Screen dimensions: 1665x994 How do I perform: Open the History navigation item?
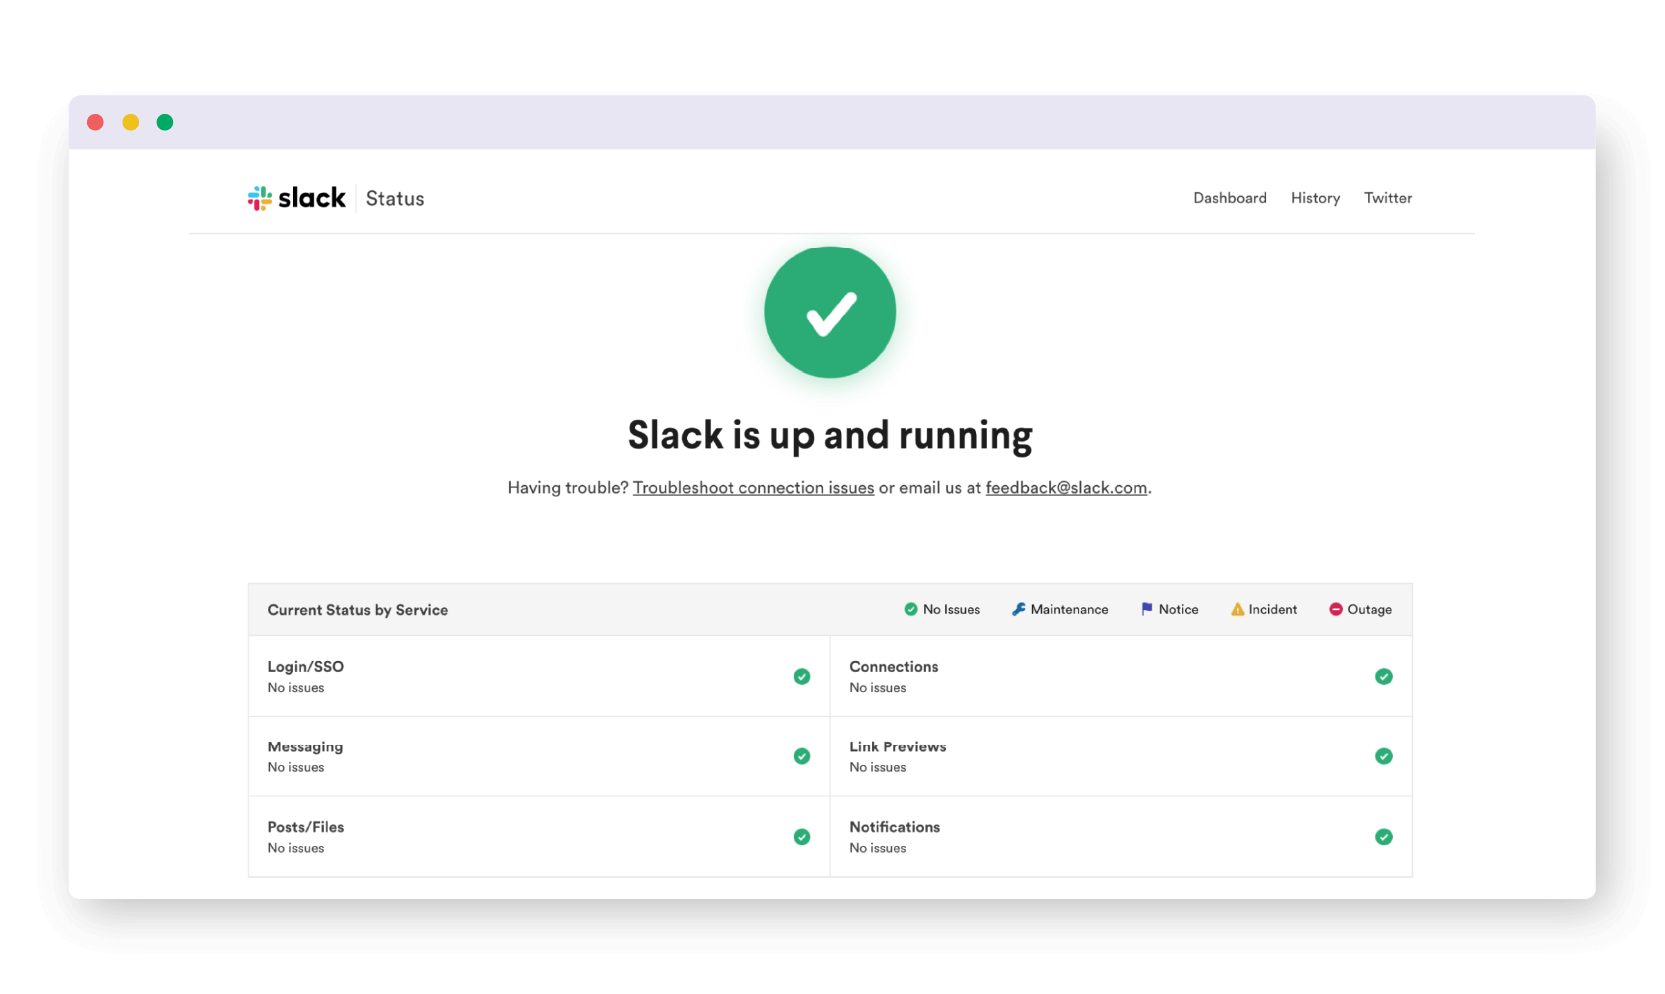point(1315,198)
